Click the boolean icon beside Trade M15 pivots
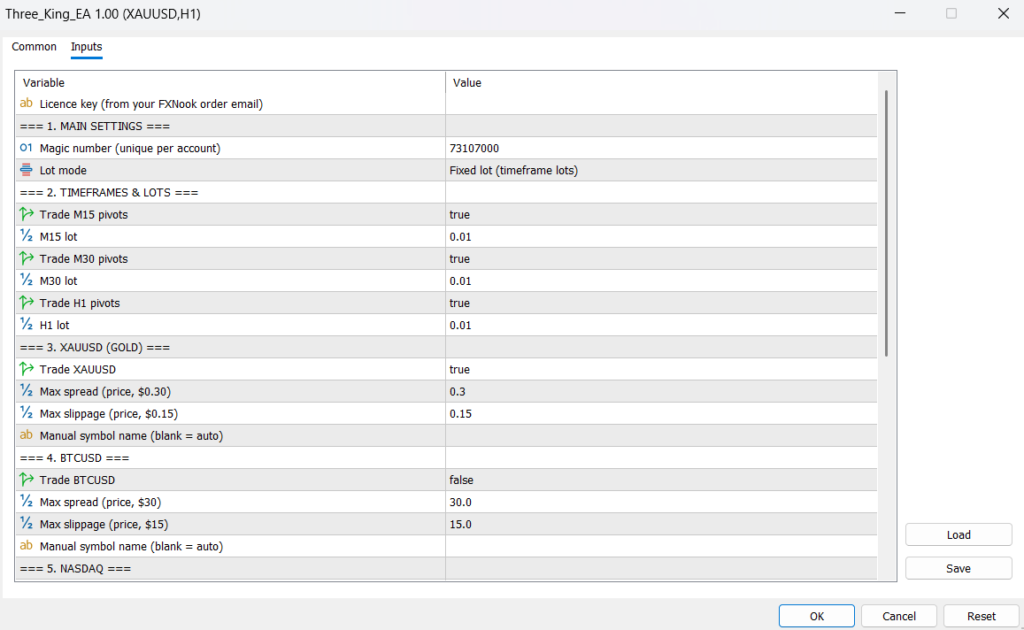Image resolution: width=1024 pixels, height=630 pixels. coord(26,214)
